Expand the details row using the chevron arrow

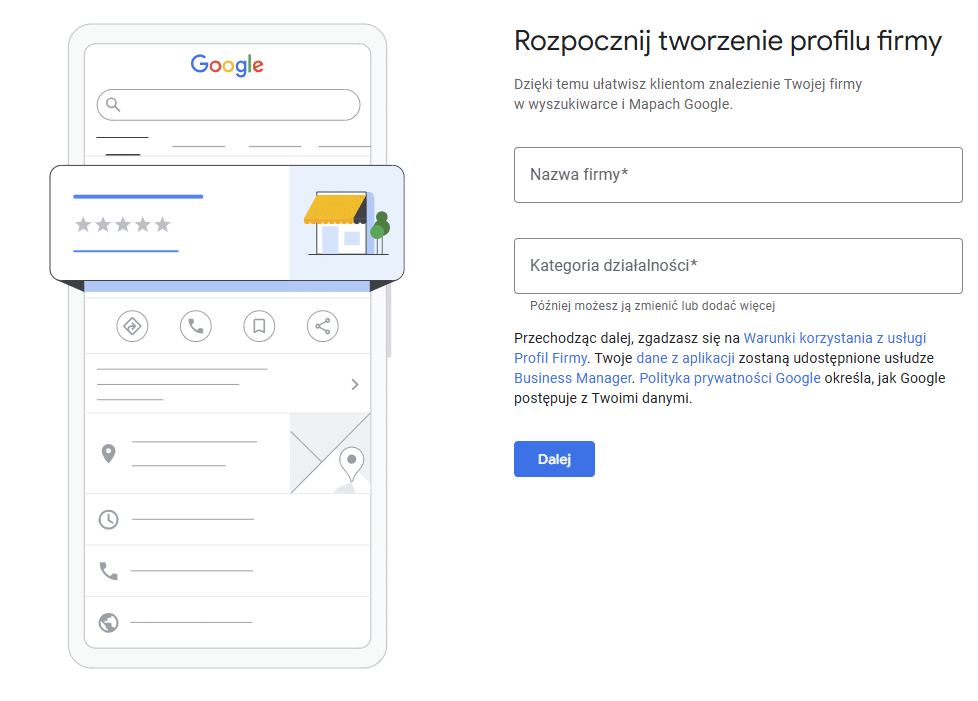(x=354, y=383)
